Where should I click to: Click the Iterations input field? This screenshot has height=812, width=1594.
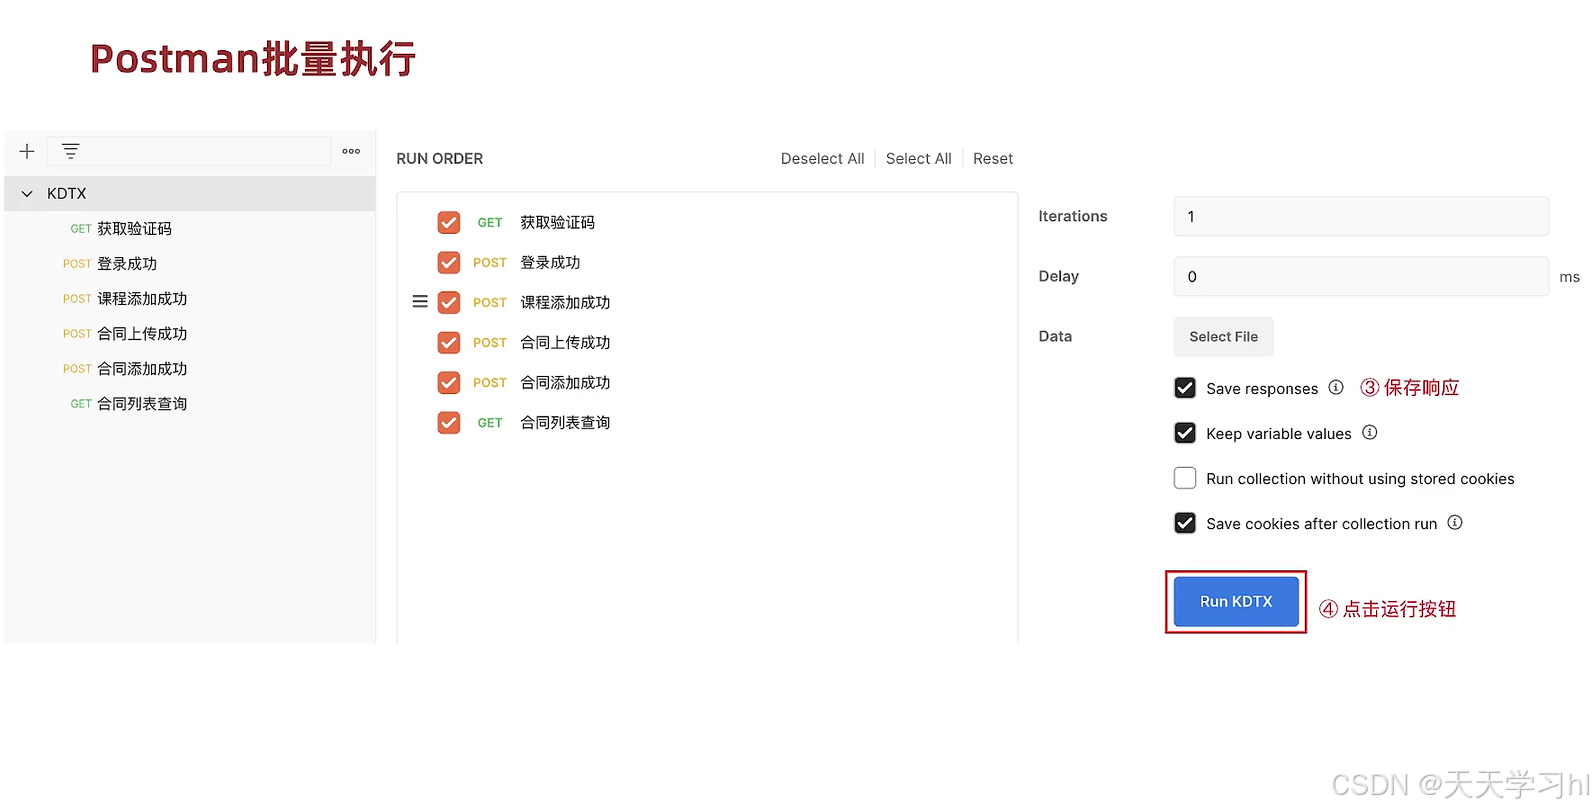click(1361, 216)
